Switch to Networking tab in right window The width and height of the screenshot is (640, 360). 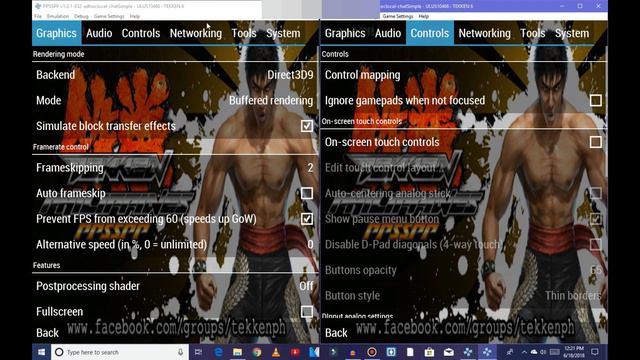tap(484, 33)
